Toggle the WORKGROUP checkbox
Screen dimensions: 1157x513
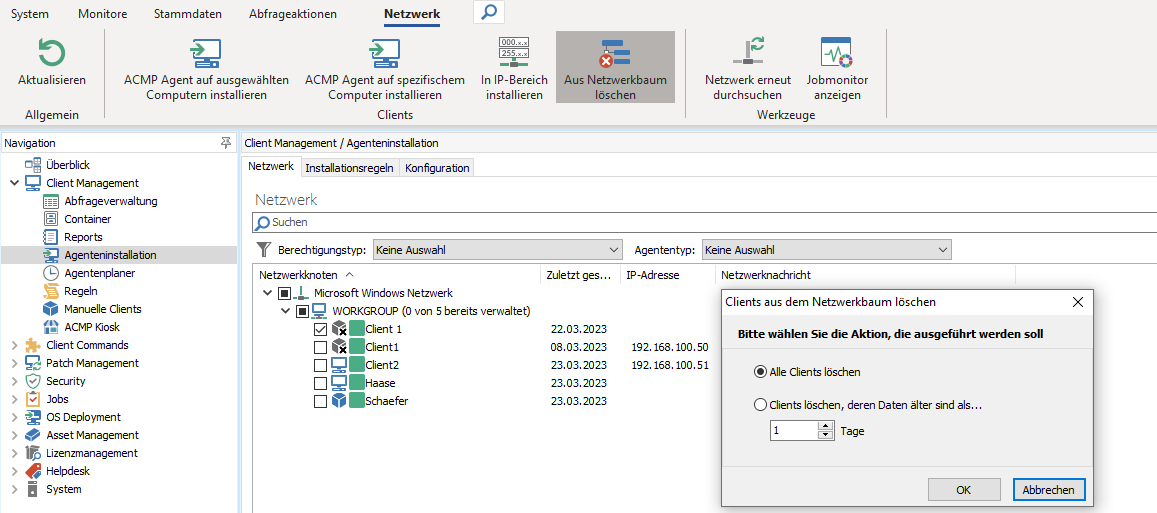(302, 311)
